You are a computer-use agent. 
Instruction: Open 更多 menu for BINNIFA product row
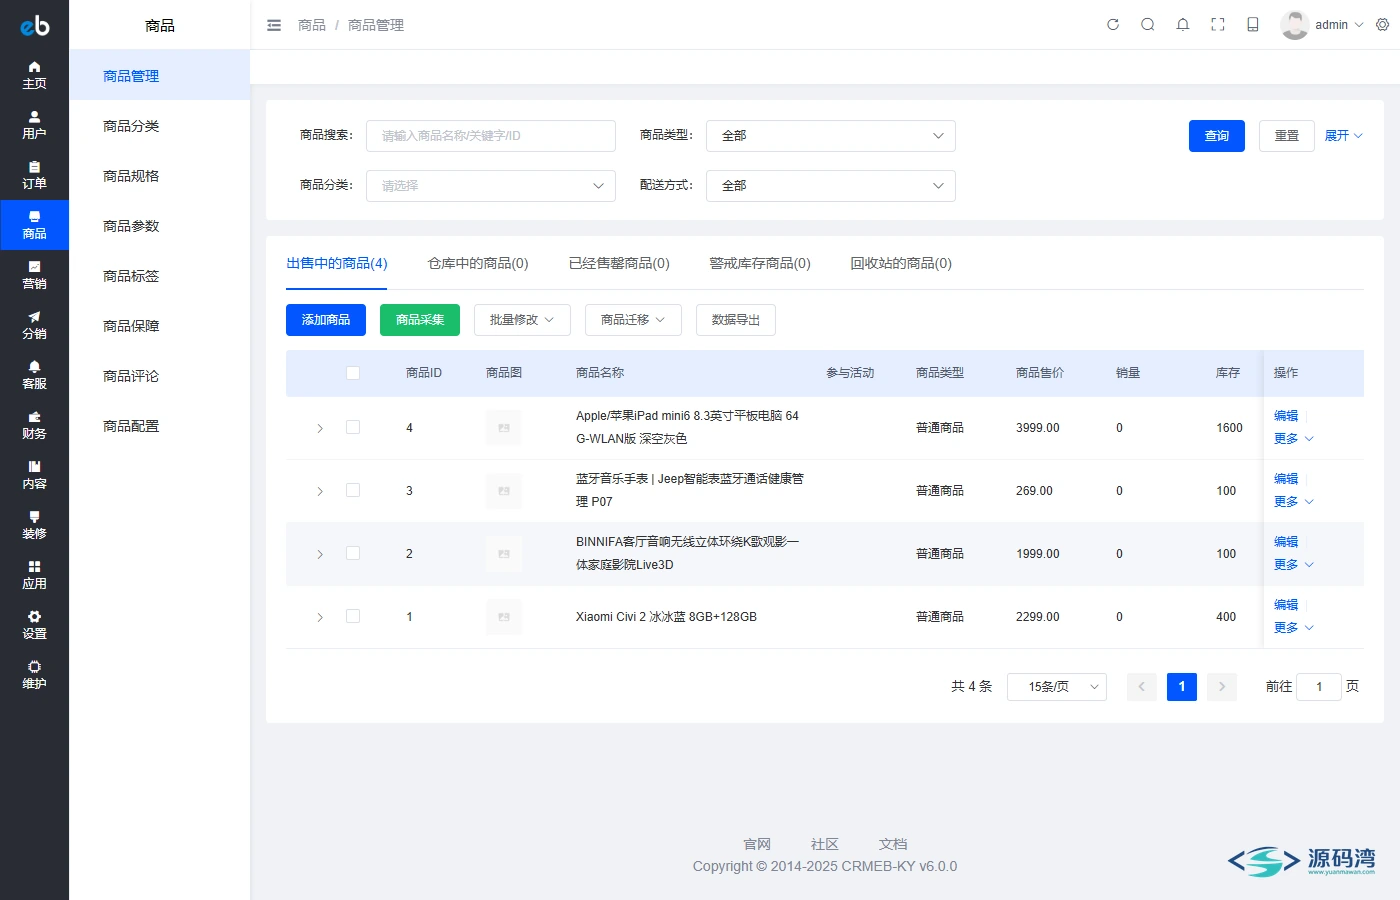(1293, 565)
